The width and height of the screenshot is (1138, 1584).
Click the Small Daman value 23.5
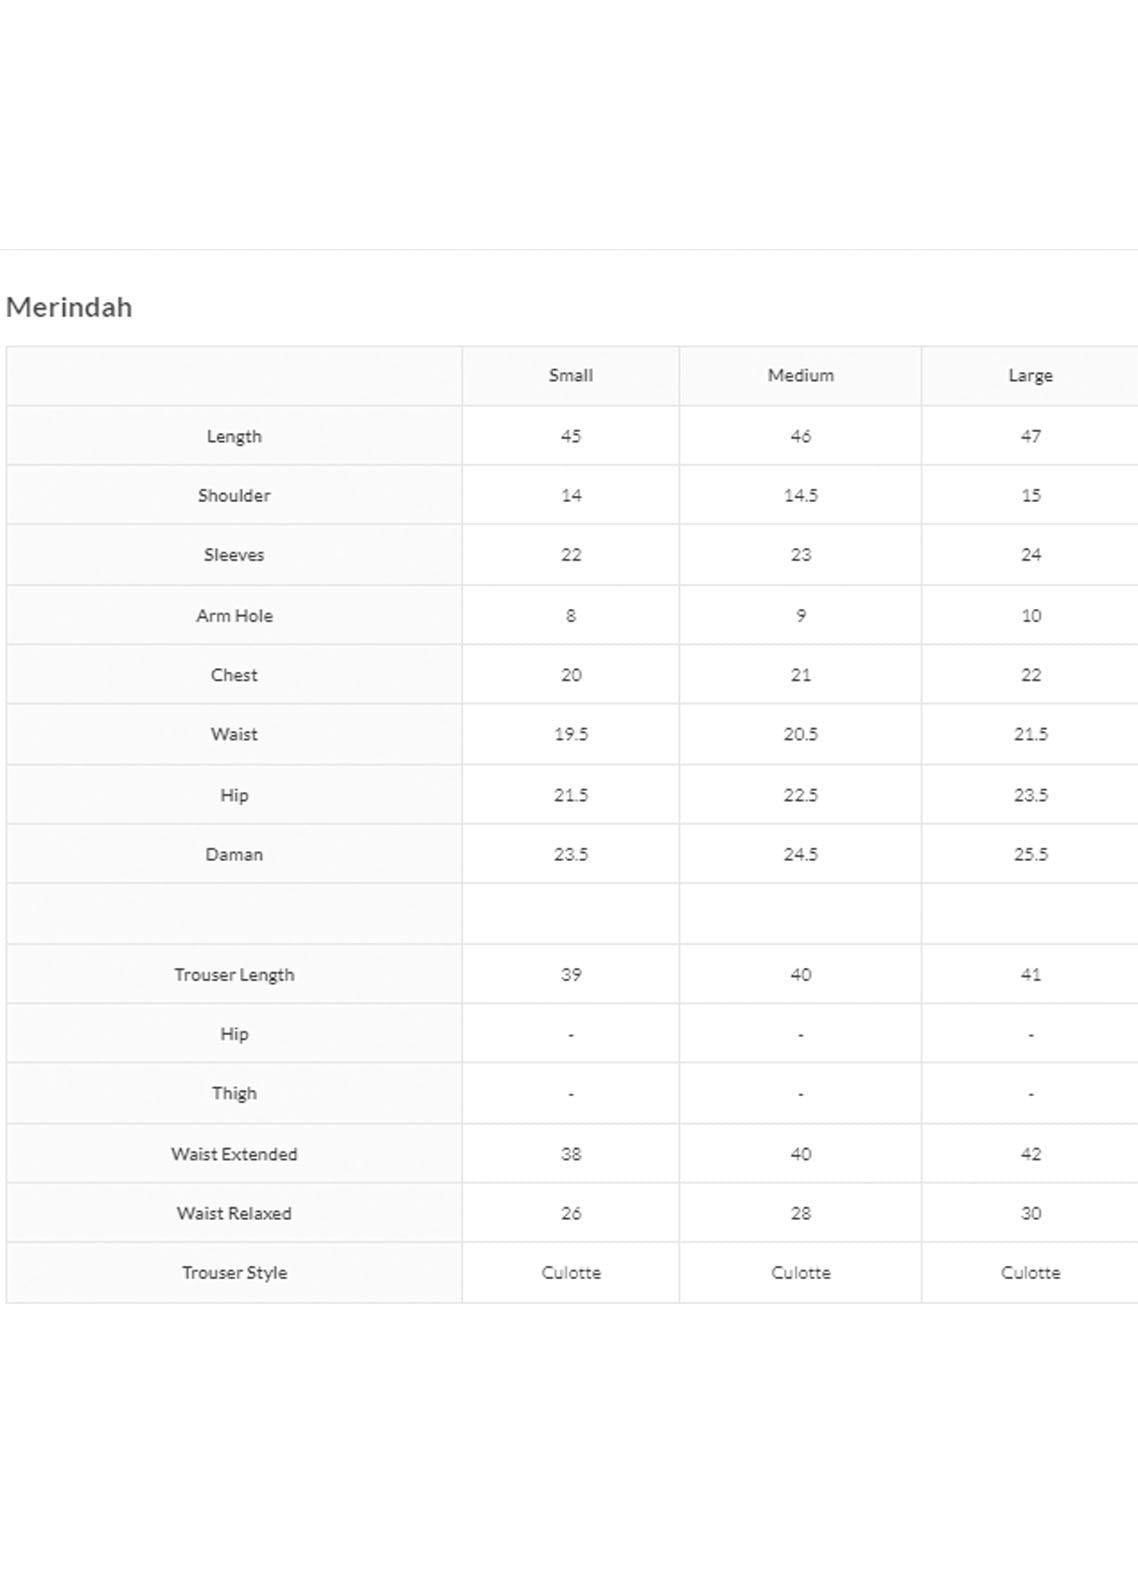coord(570,854)
